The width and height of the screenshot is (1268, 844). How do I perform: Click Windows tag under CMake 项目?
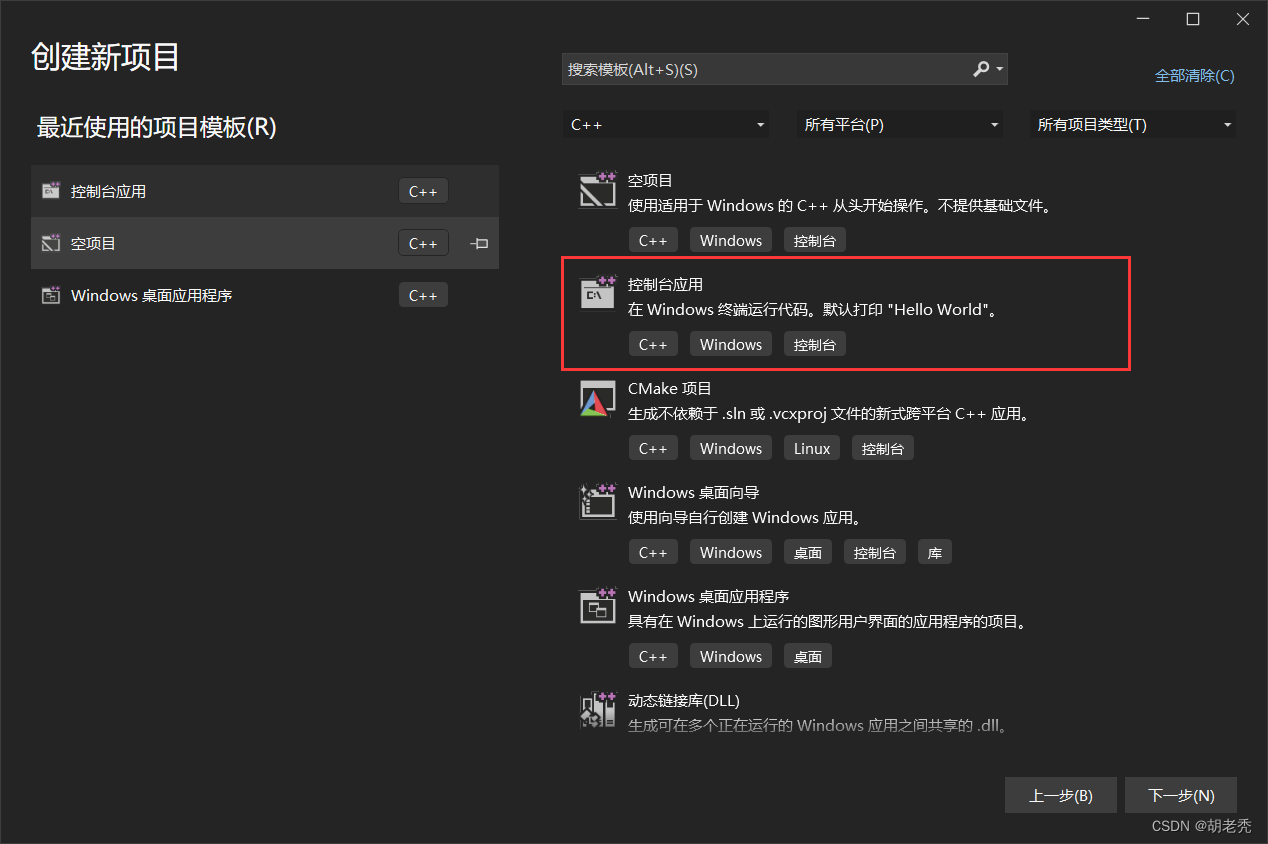[731, 448]
